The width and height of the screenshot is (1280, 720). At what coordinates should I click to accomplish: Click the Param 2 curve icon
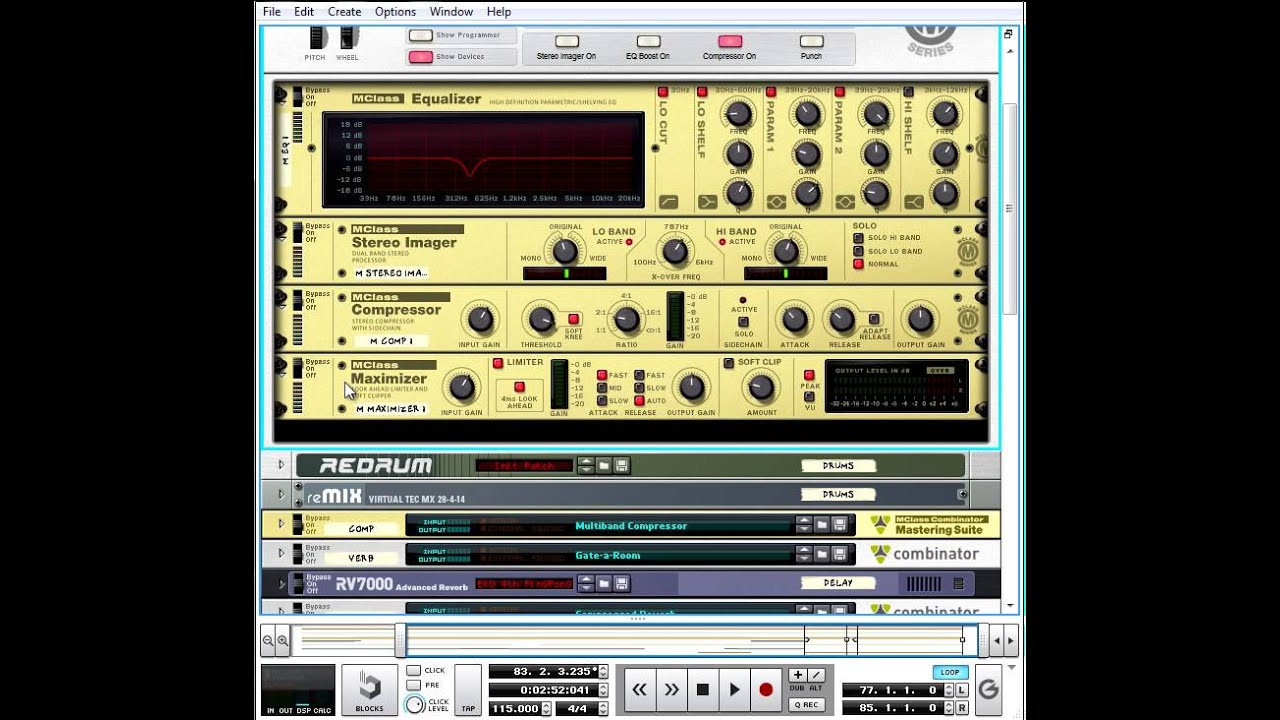click(845, 202)
